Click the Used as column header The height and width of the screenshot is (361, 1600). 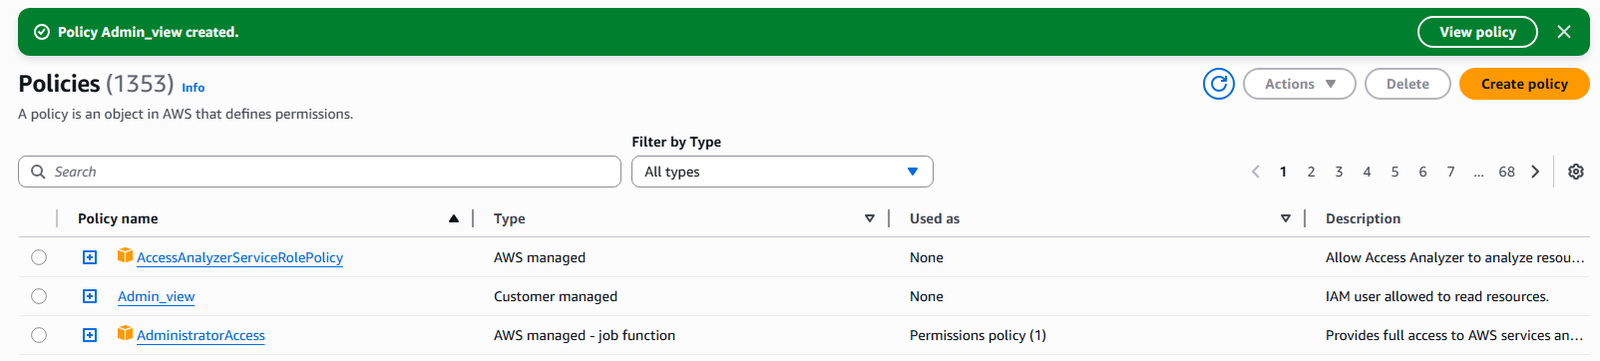tap(934, 218)
